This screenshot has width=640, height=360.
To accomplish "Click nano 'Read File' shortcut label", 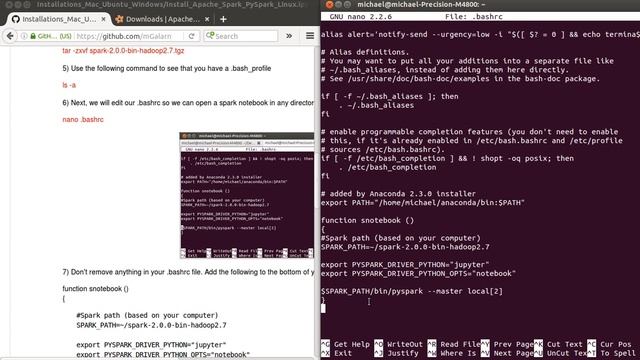I will point(460,344).
